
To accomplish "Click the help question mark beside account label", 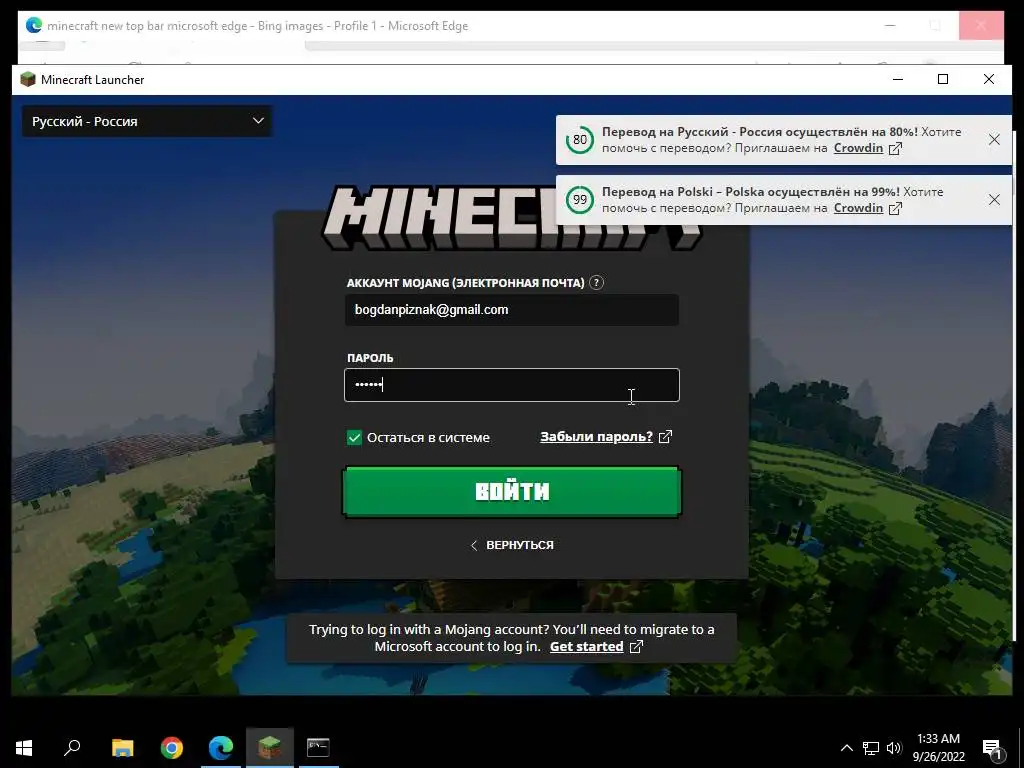I will [596, 283].
